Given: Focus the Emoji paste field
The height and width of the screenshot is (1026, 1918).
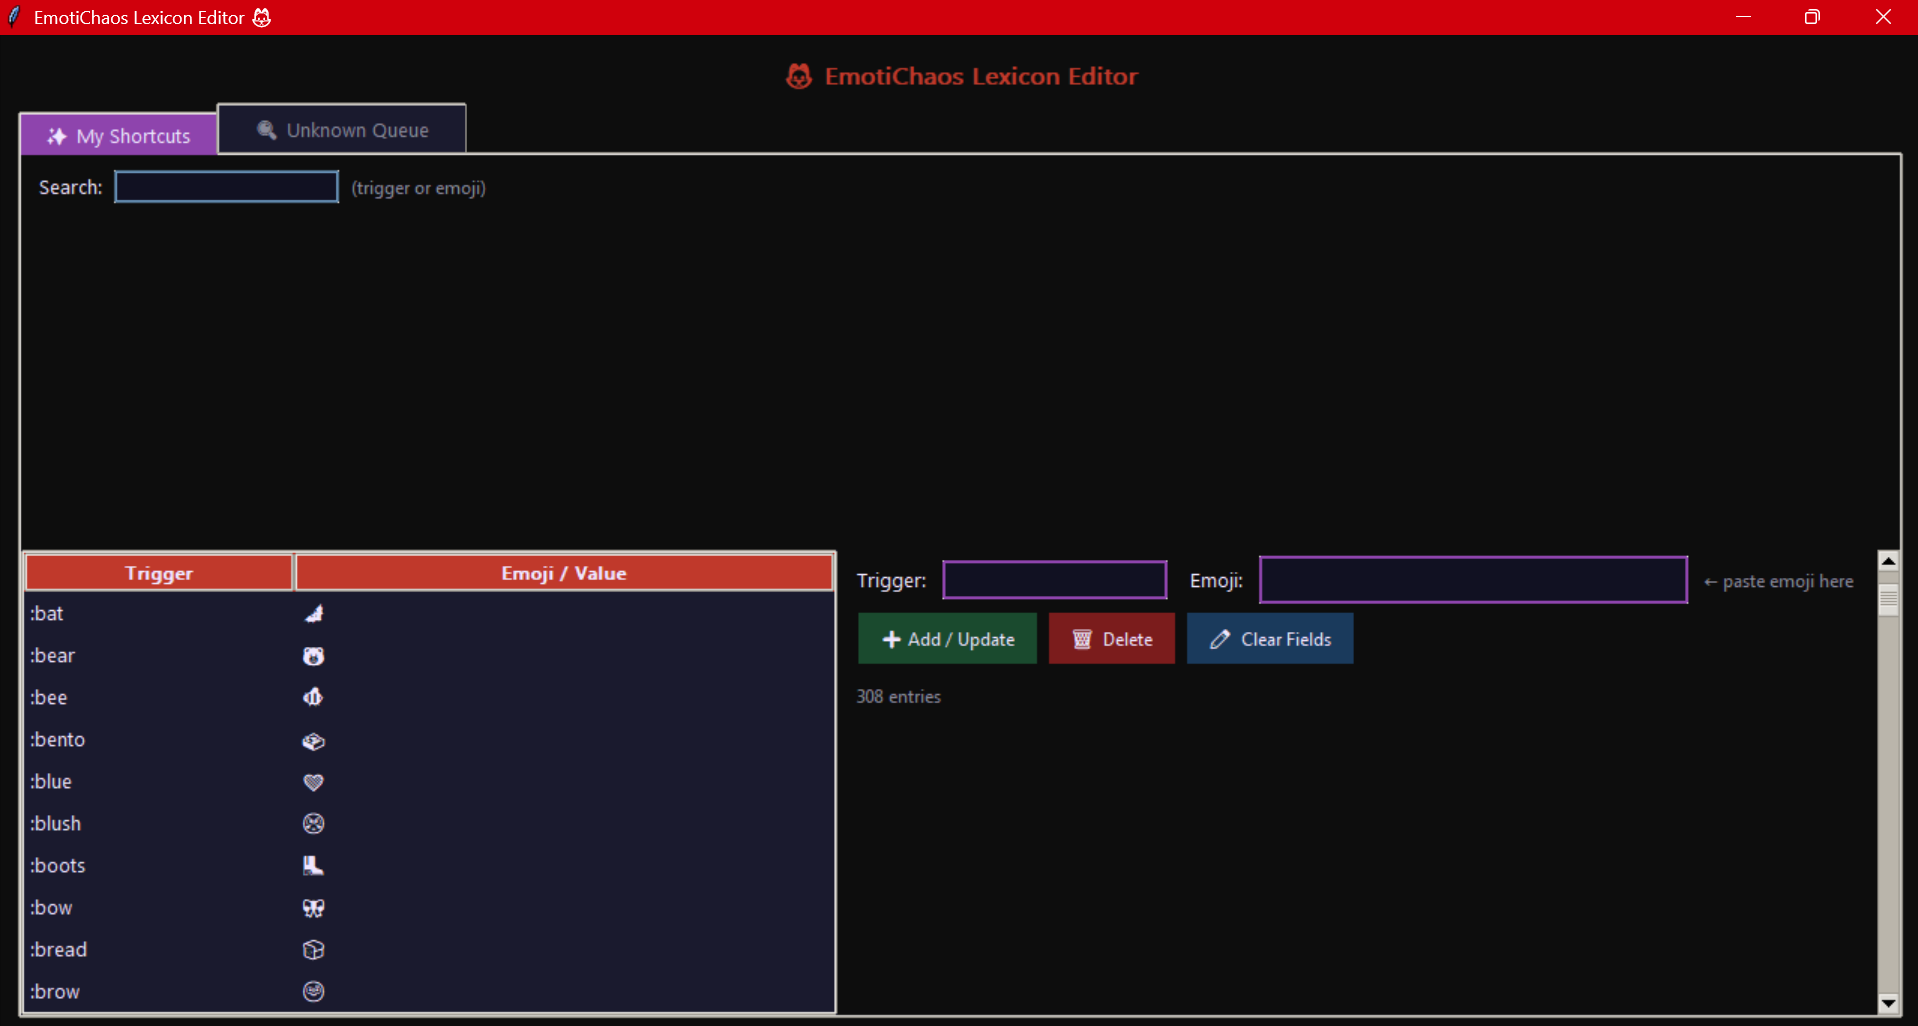Looking at the screenshot, I should click(x=1473, y=580).
